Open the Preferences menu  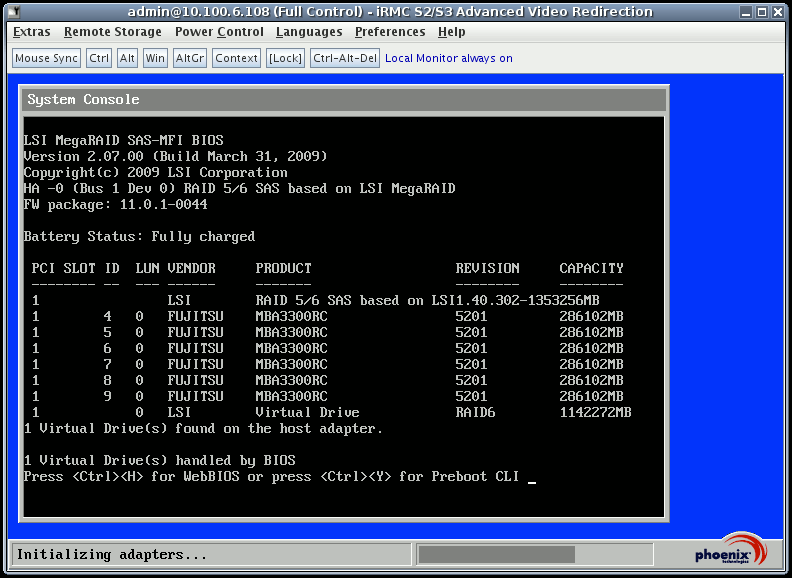click(x=390, y=32)
